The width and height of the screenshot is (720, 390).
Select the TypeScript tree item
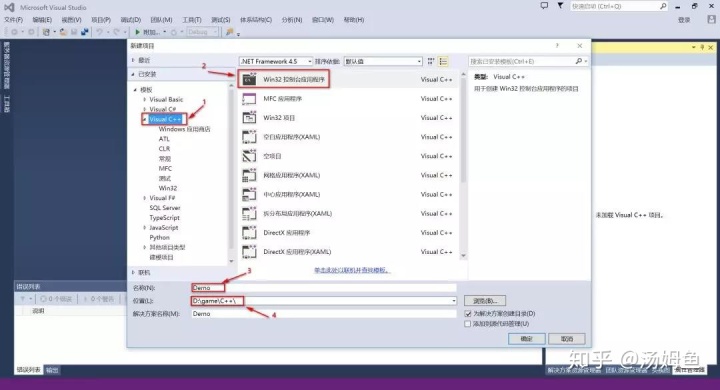click(x=164, y=218)
